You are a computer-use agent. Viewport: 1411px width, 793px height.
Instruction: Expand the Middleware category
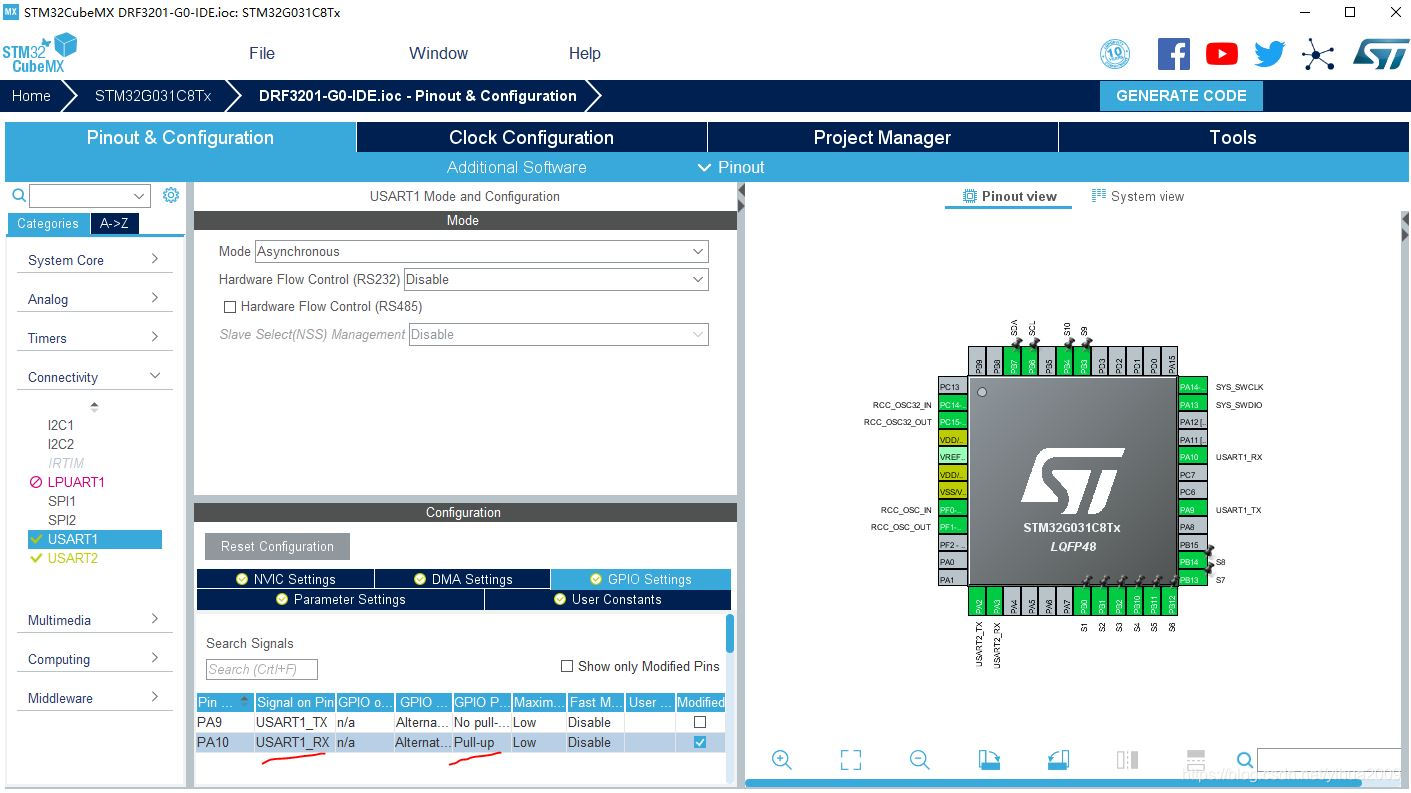[94, 698]
